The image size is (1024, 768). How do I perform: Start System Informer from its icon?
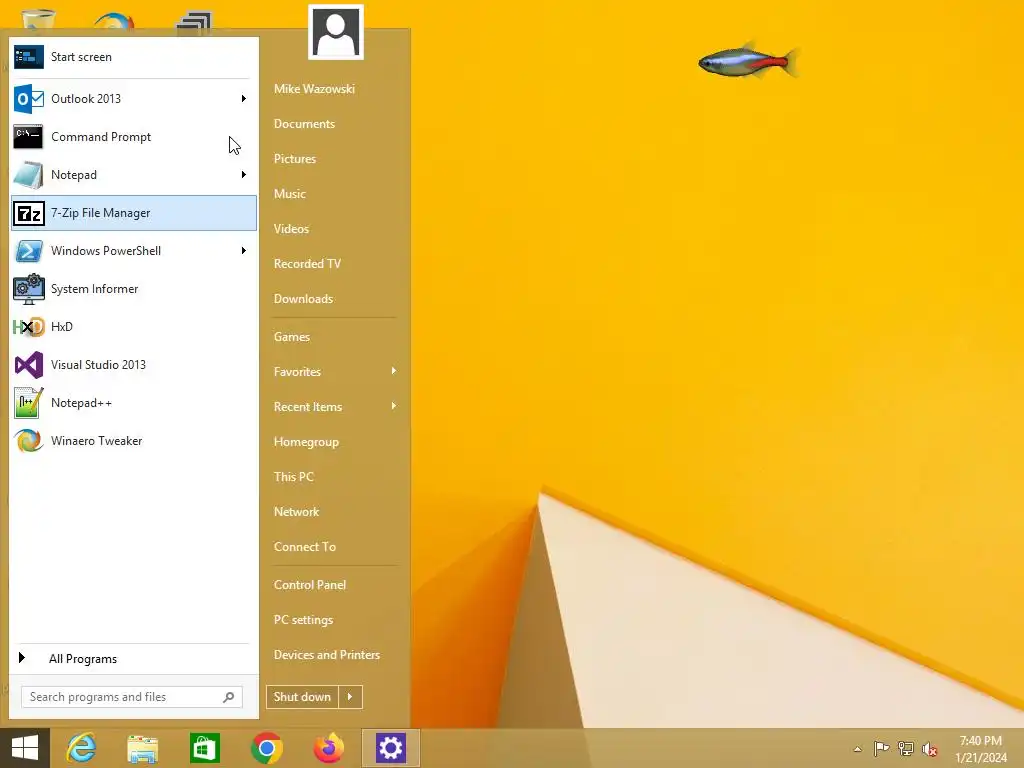(x=29, y=289)
